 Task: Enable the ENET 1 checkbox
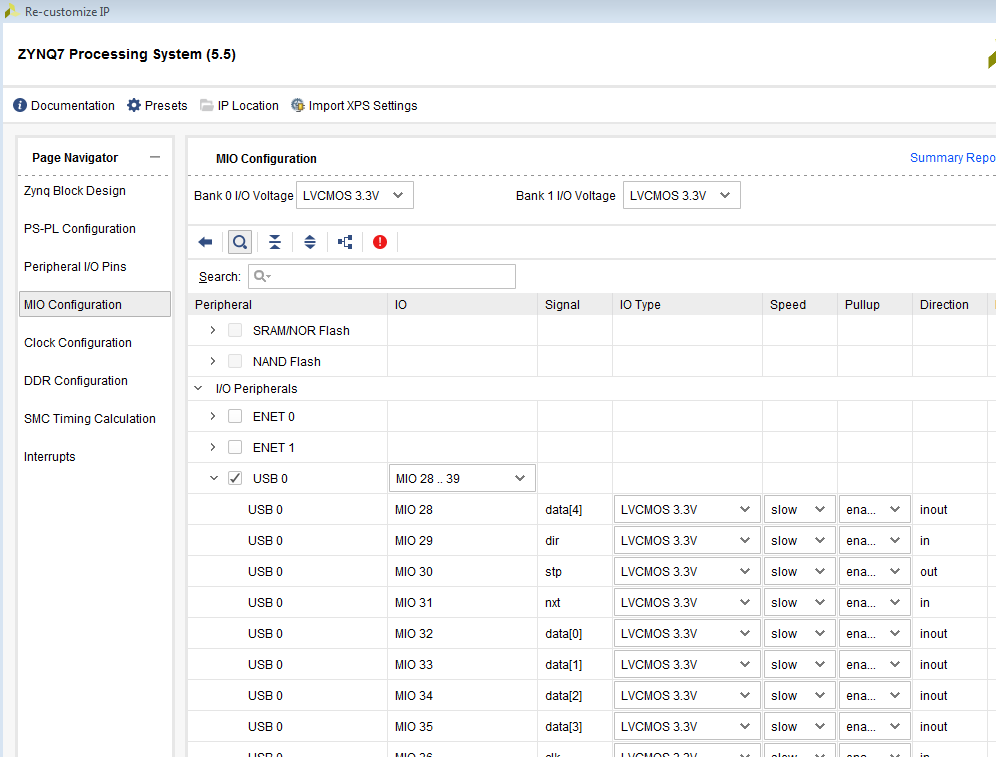(x=235, y=448)
